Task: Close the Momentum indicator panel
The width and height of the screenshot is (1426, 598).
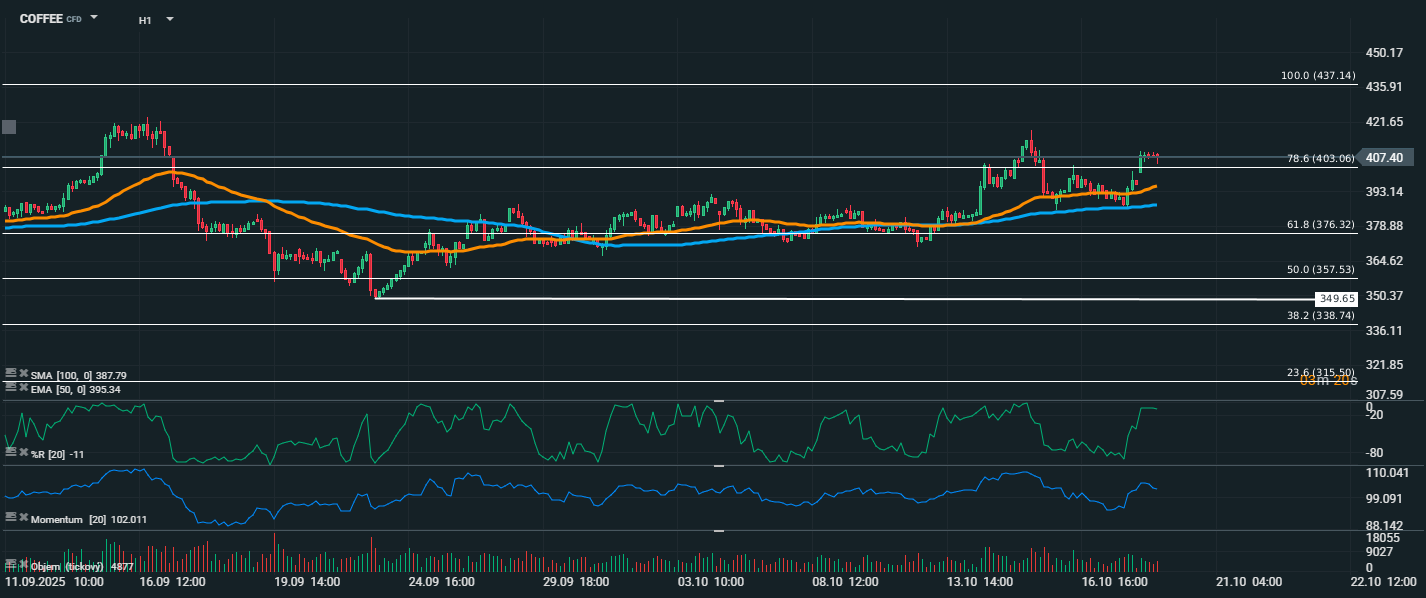Action: click(23, 518)
